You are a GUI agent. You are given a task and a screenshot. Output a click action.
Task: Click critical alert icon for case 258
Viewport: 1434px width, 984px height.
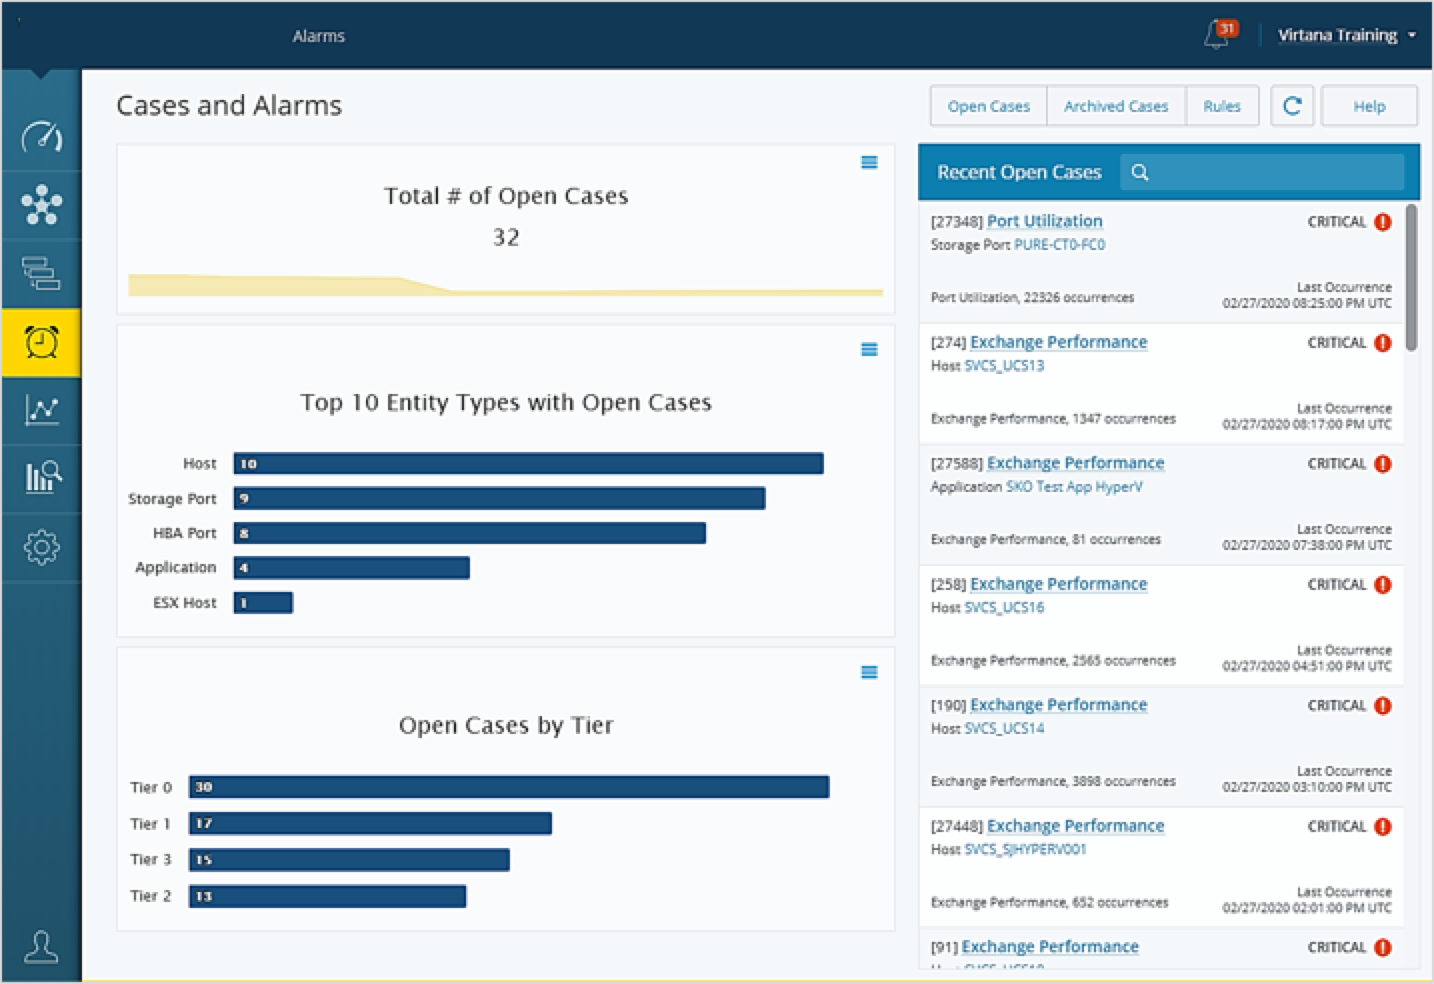[1382, 585]
